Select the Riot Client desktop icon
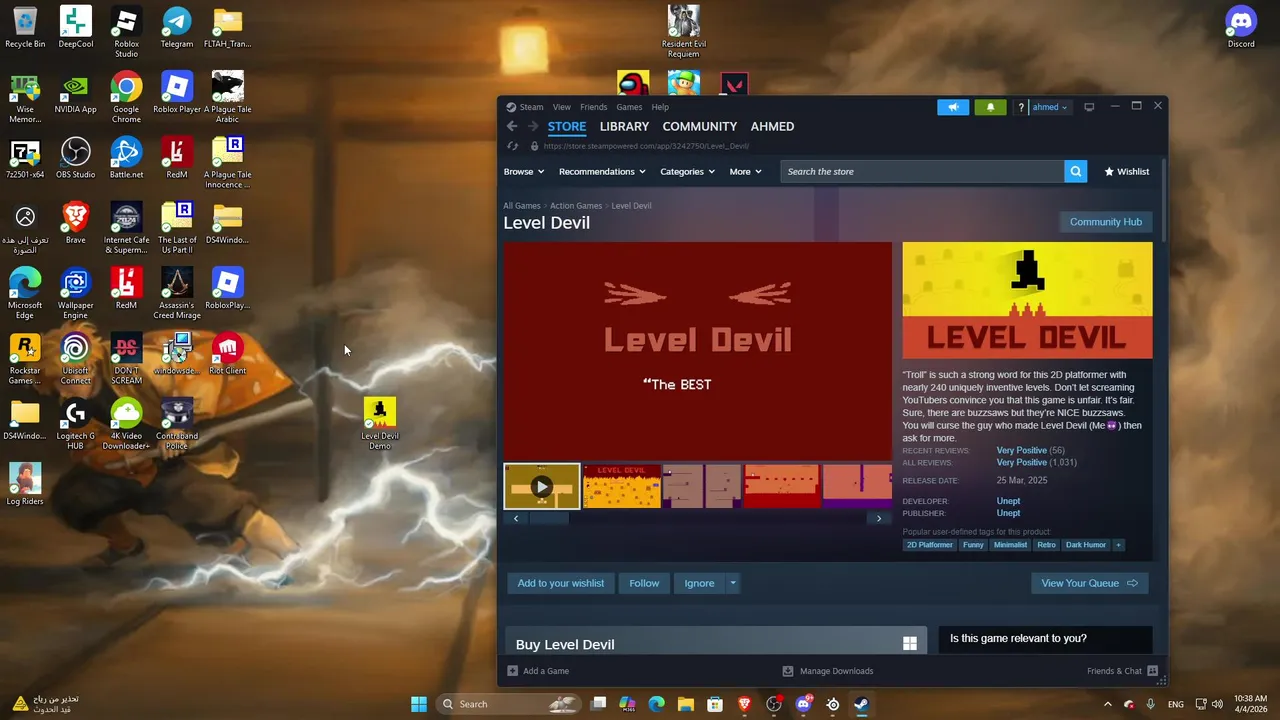The height and width of the screenshot is (720, 1280). [x=227, y=354]
